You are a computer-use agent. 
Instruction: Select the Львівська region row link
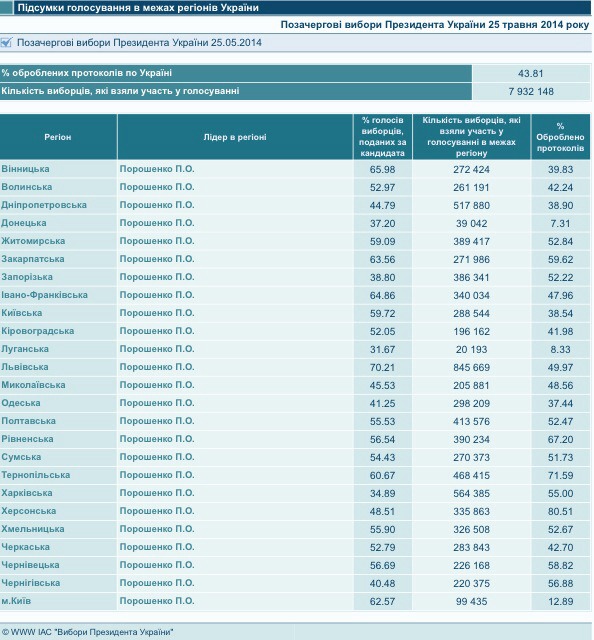click(x=25, y=367)
